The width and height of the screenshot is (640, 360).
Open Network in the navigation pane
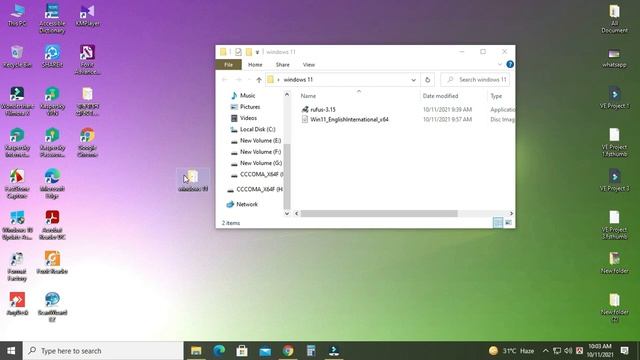247,204
